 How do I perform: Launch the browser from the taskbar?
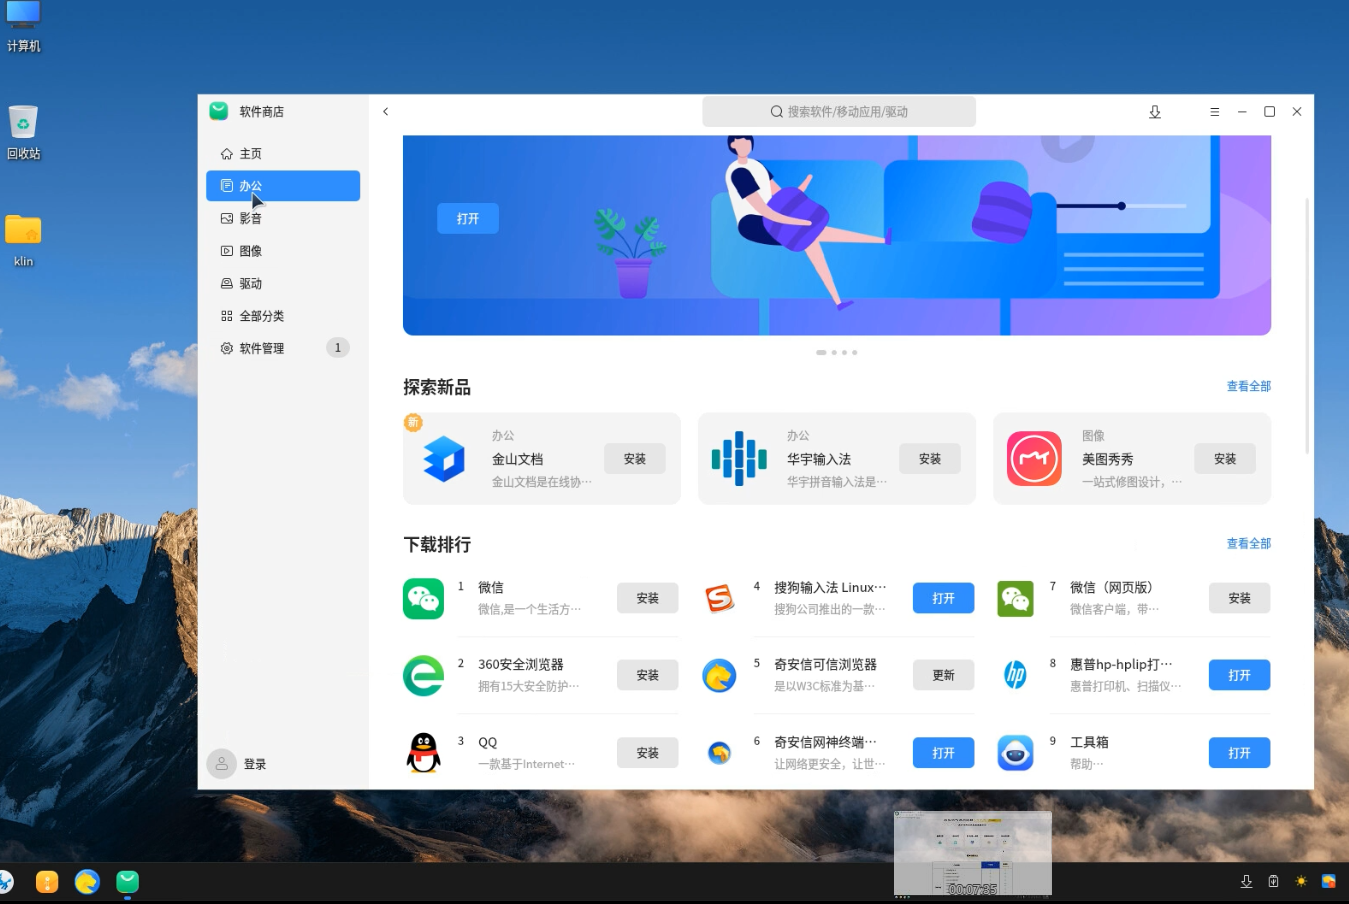coord(87,882)
